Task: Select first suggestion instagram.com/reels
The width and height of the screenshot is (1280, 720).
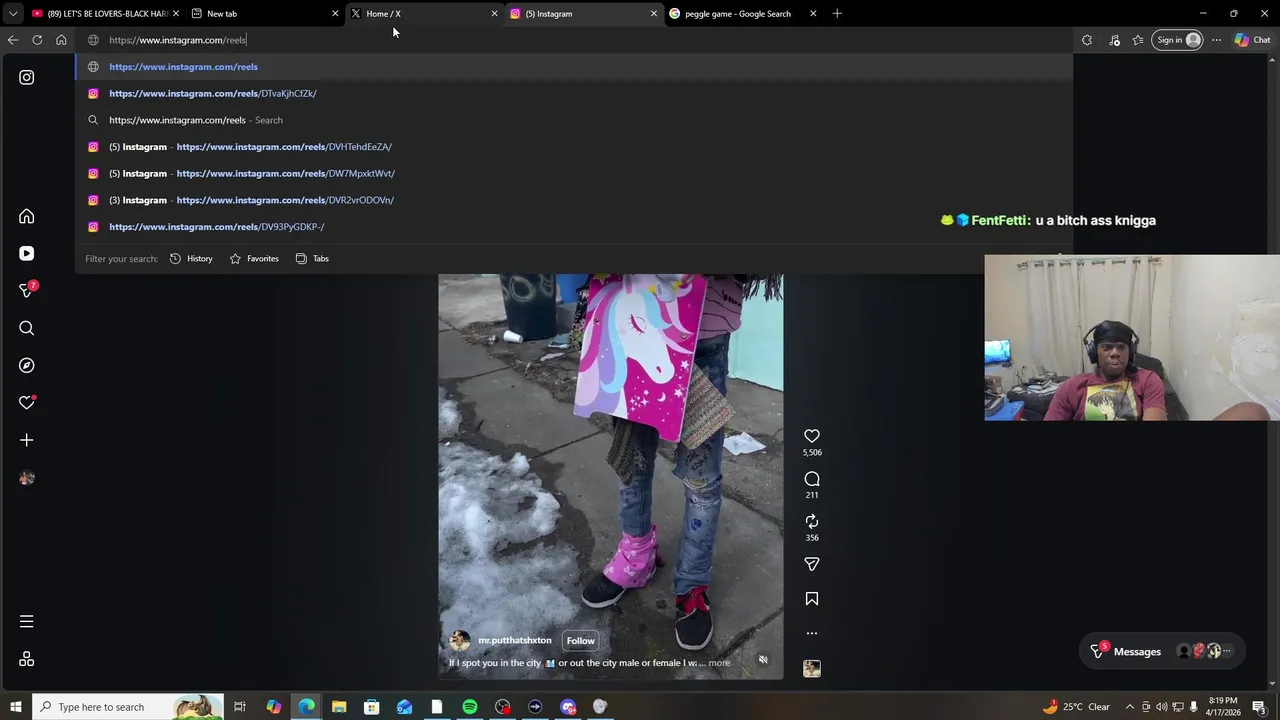Action: coord(574,67)
